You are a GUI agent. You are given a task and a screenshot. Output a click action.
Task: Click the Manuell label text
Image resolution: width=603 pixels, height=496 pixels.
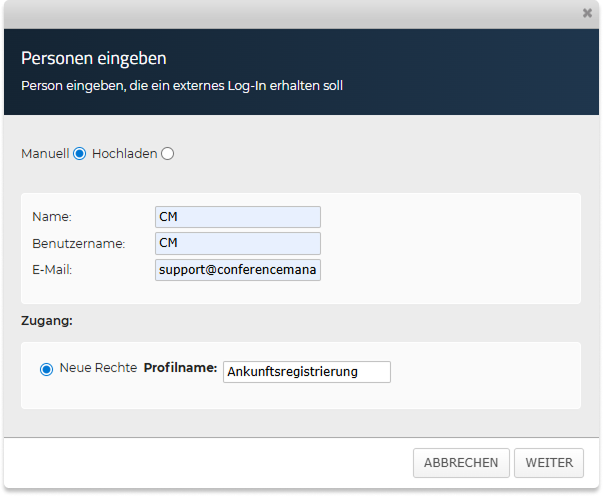click(45, 154)
